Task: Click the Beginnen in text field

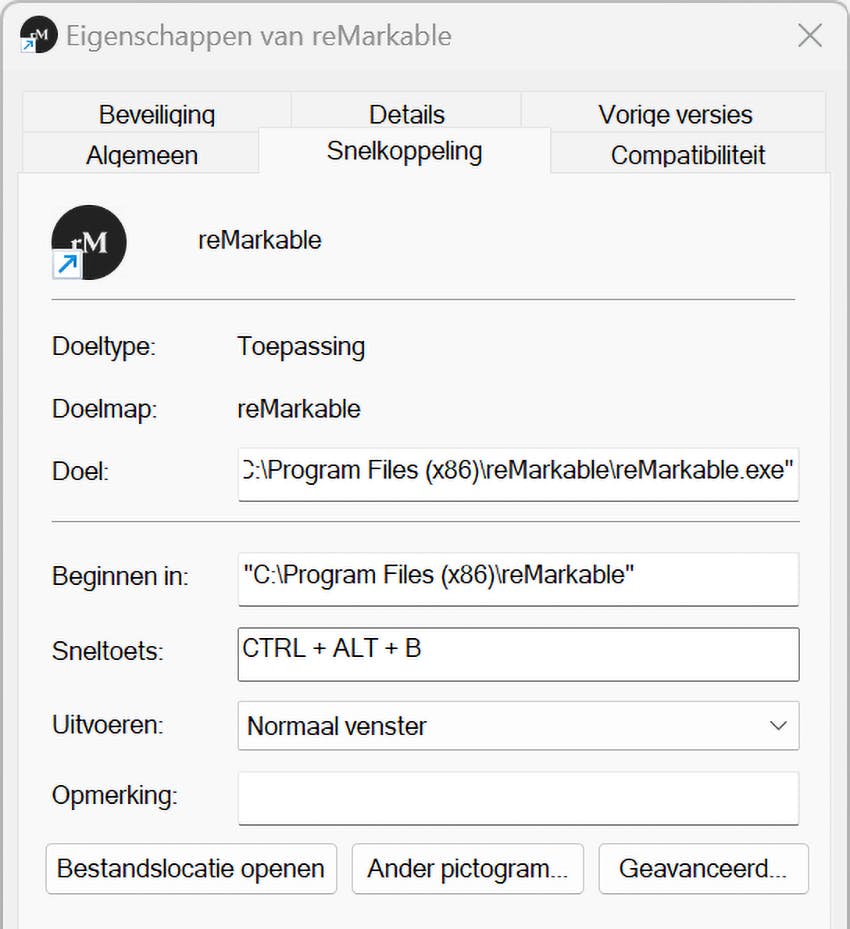Action: click(518, 578)
